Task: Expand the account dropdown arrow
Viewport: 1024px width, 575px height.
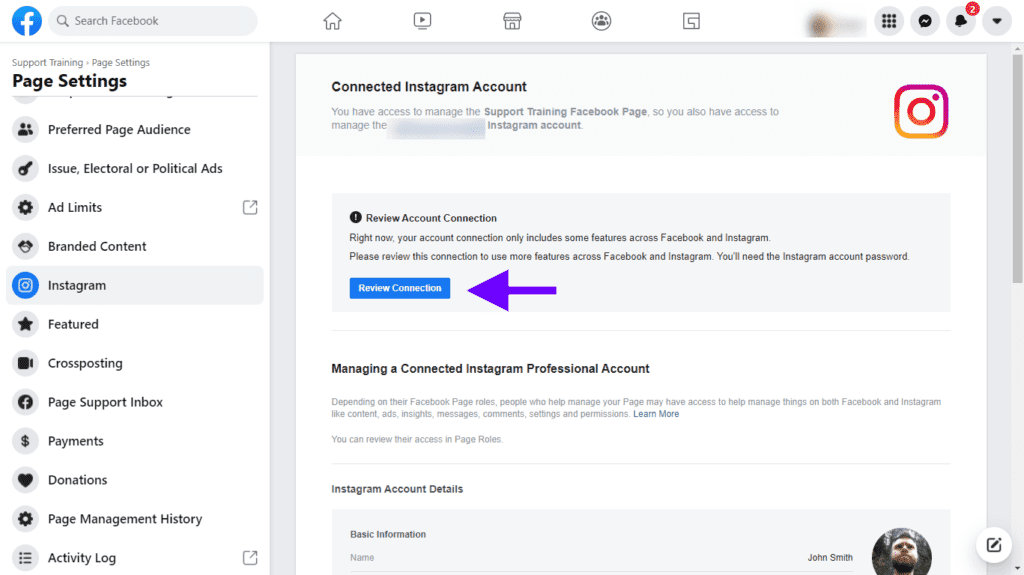Action: (x=997, y=21)
